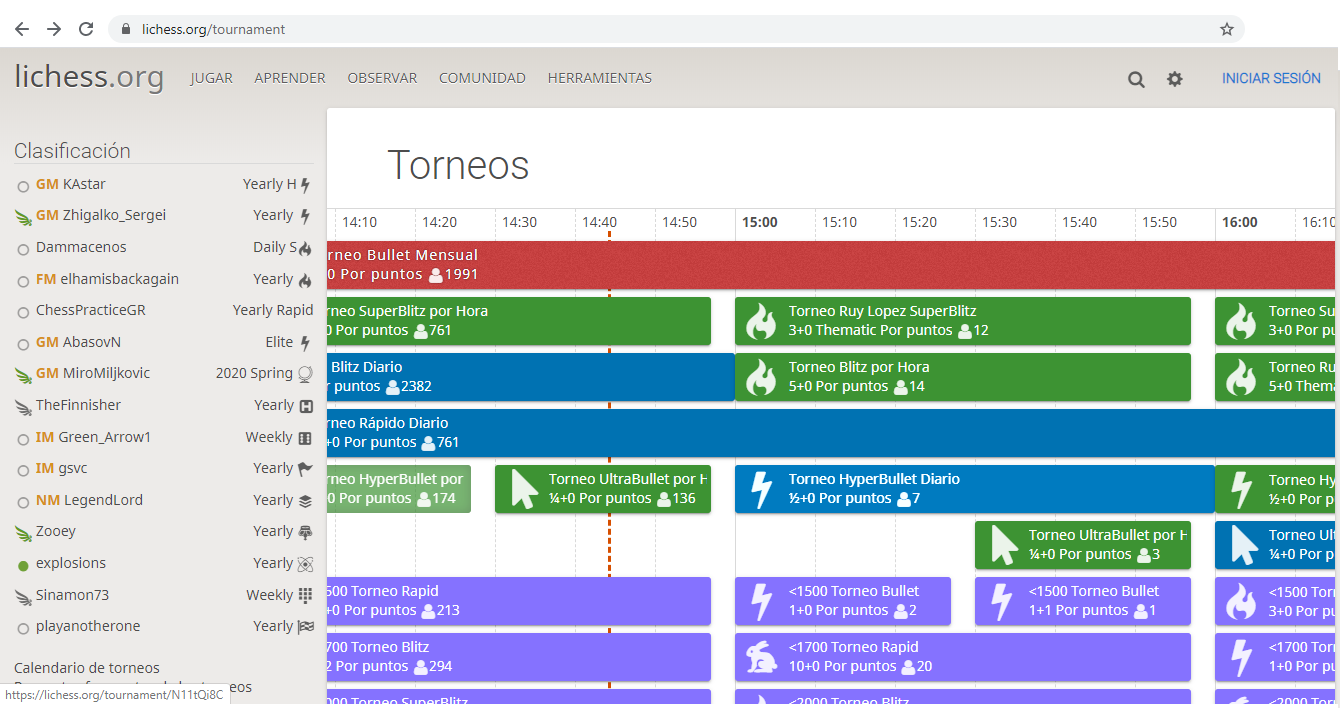This screenshot has width=1340, height=708.
Task: Open Calendario de torneos link
Action: (x=87, y=668)
